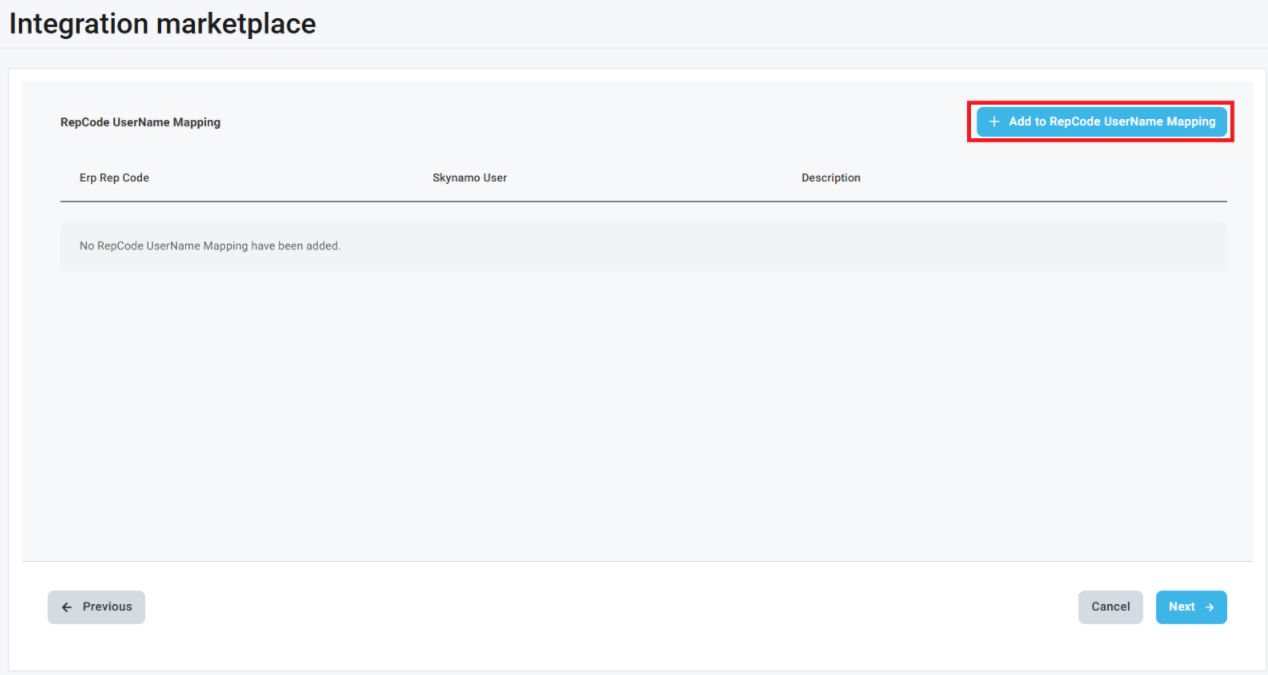1268x675 pixels.
Task: Click the Description column header
Action: [x=830, y=178]
